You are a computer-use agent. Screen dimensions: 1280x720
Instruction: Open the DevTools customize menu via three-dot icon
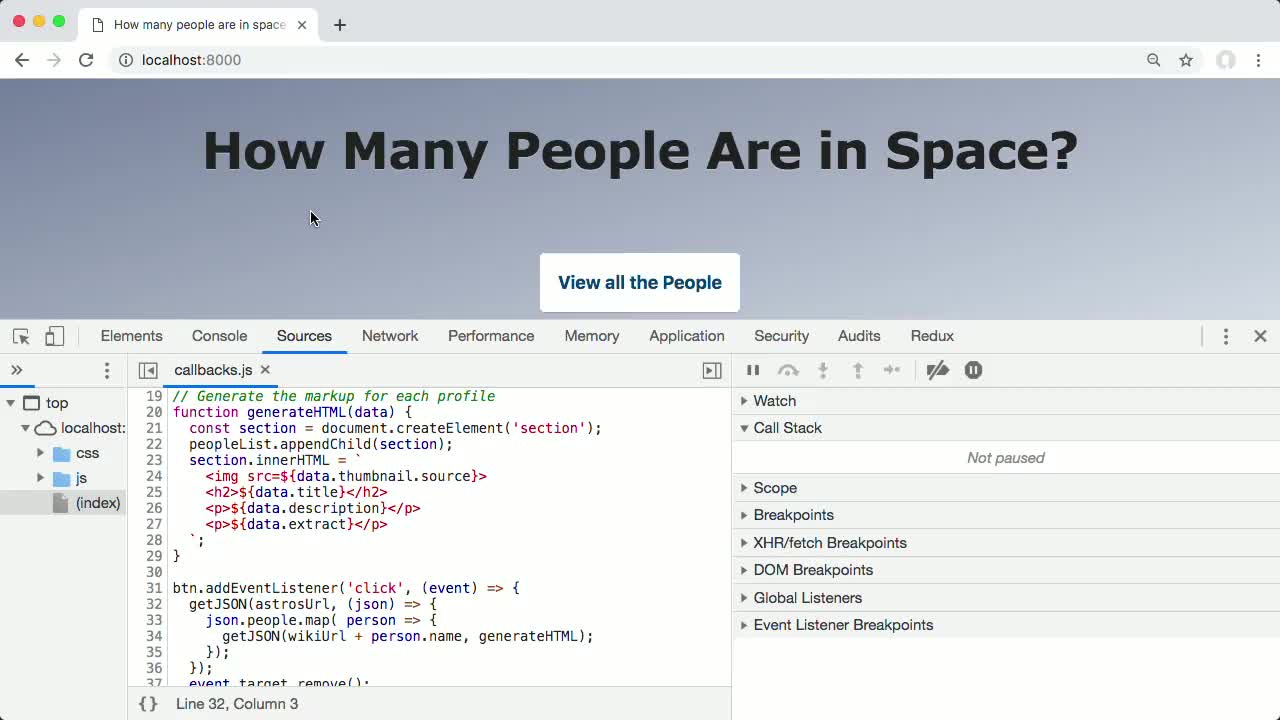(x=1226, y=336)
